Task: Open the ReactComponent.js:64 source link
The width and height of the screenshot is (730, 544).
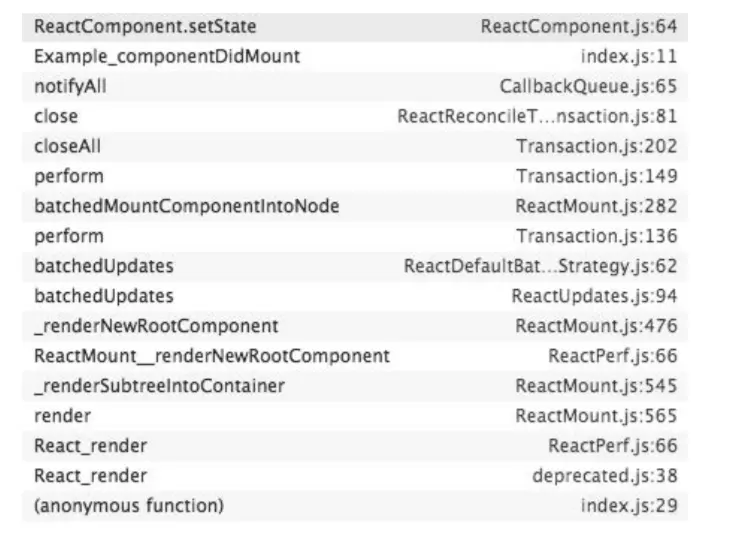Action: click(579, 27)
